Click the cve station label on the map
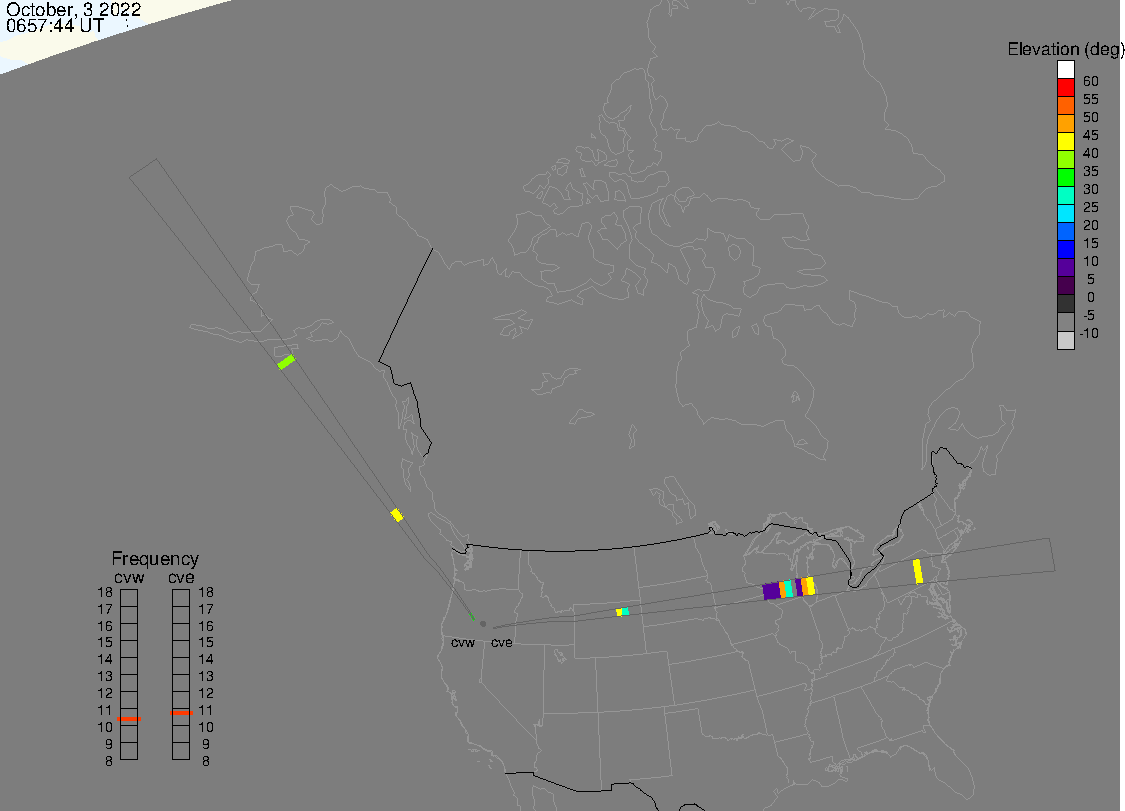This screenshot has width=1125, height=811. click(x=502, y=642)
